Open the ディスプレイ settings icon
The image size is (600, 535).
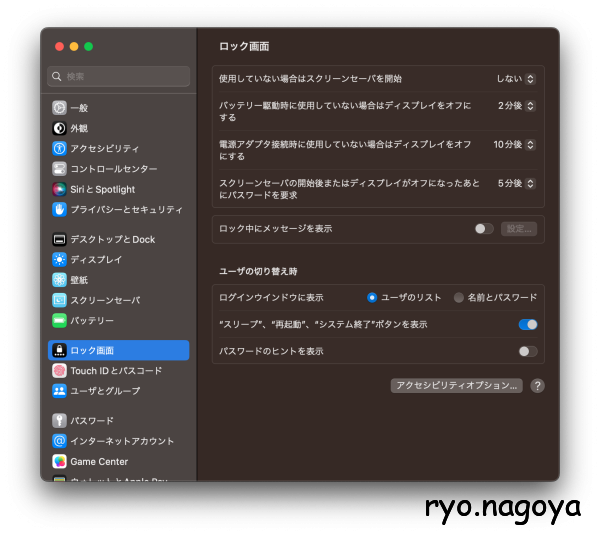[x=60, y=259]
